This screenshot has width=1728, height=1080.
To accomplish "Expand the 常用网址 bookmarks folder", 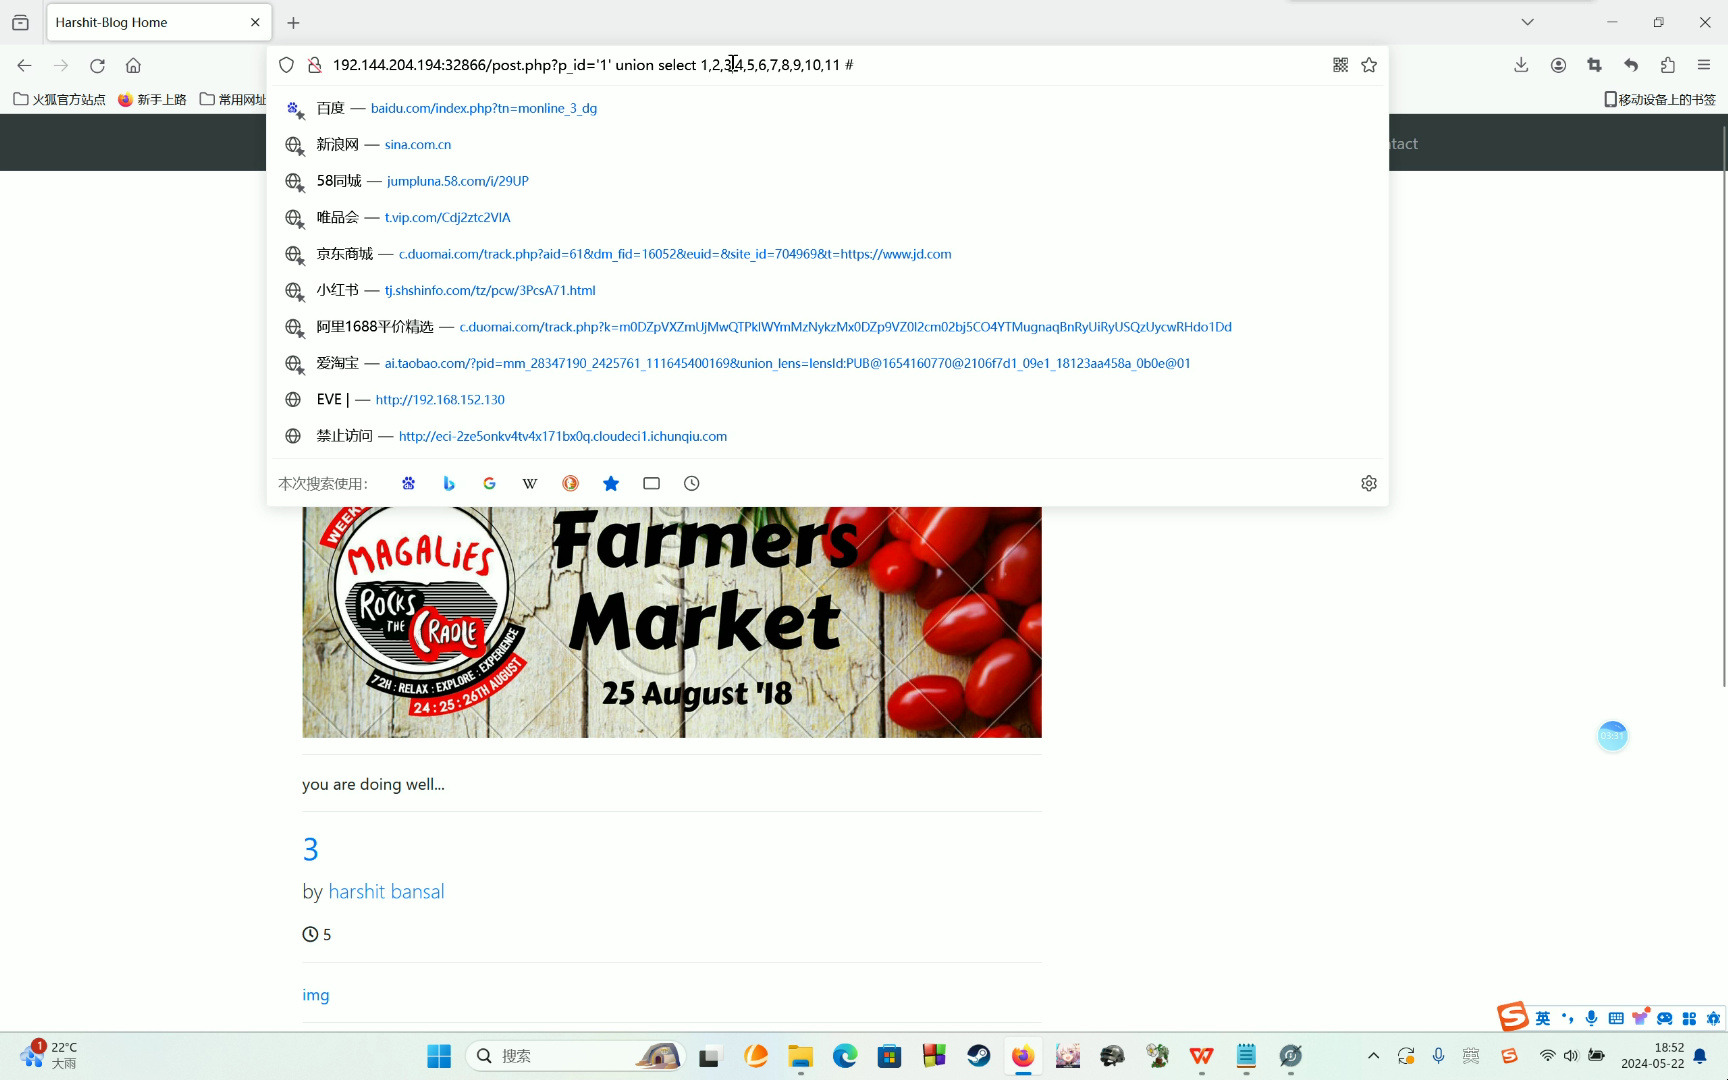I will 234,99.
